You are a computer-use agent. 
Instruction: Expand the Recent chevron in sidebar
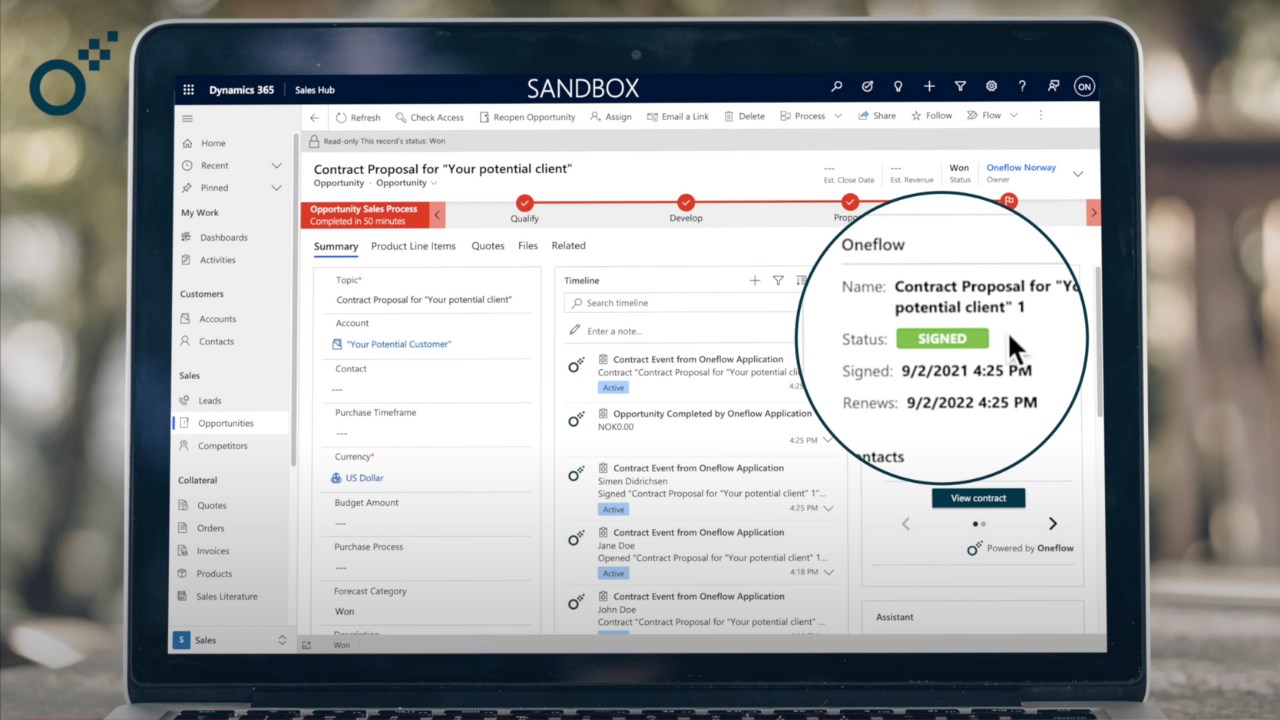point(277,165)
